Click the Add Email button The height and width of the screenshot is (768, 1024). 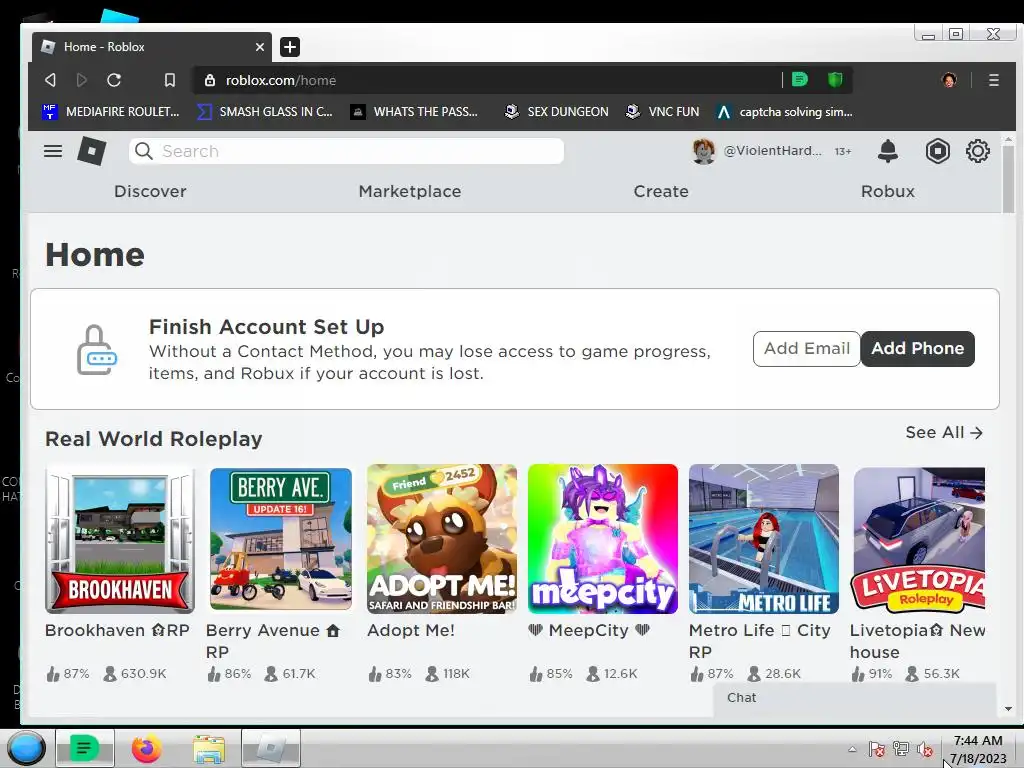807,348
